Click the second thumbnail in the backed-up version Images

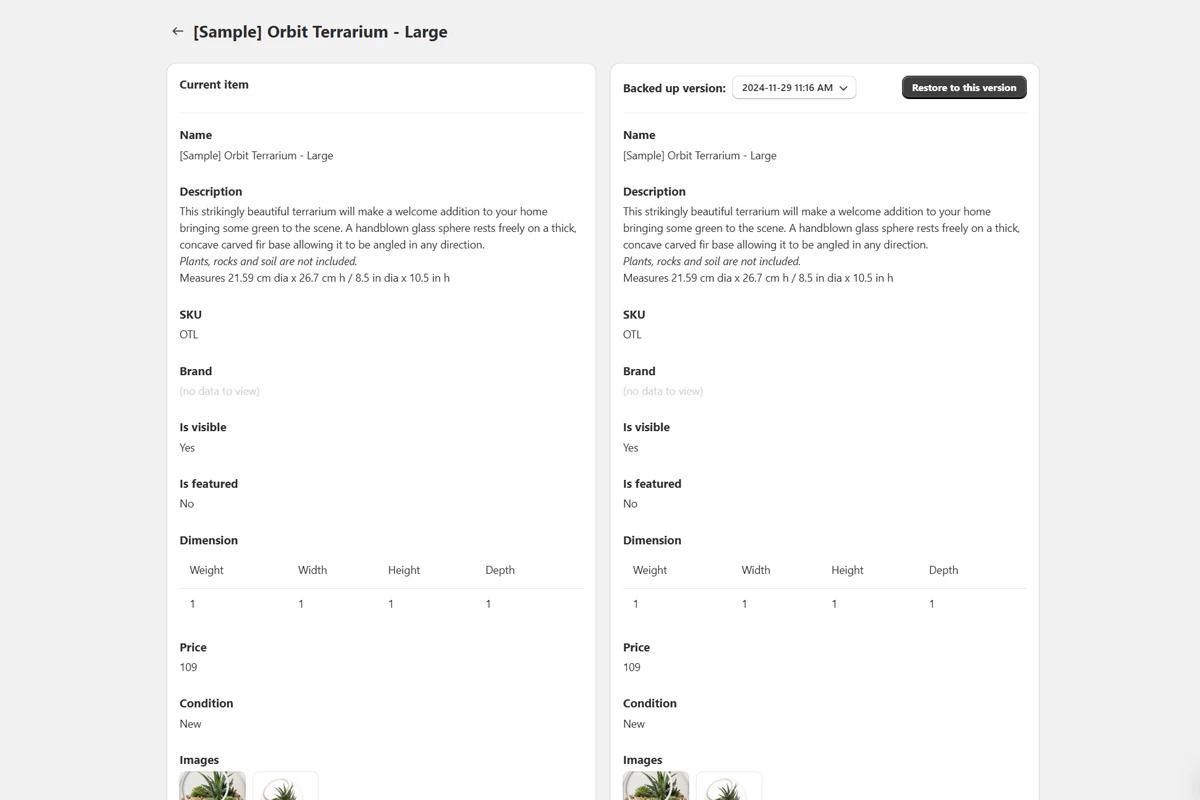(x=729, y=787)
